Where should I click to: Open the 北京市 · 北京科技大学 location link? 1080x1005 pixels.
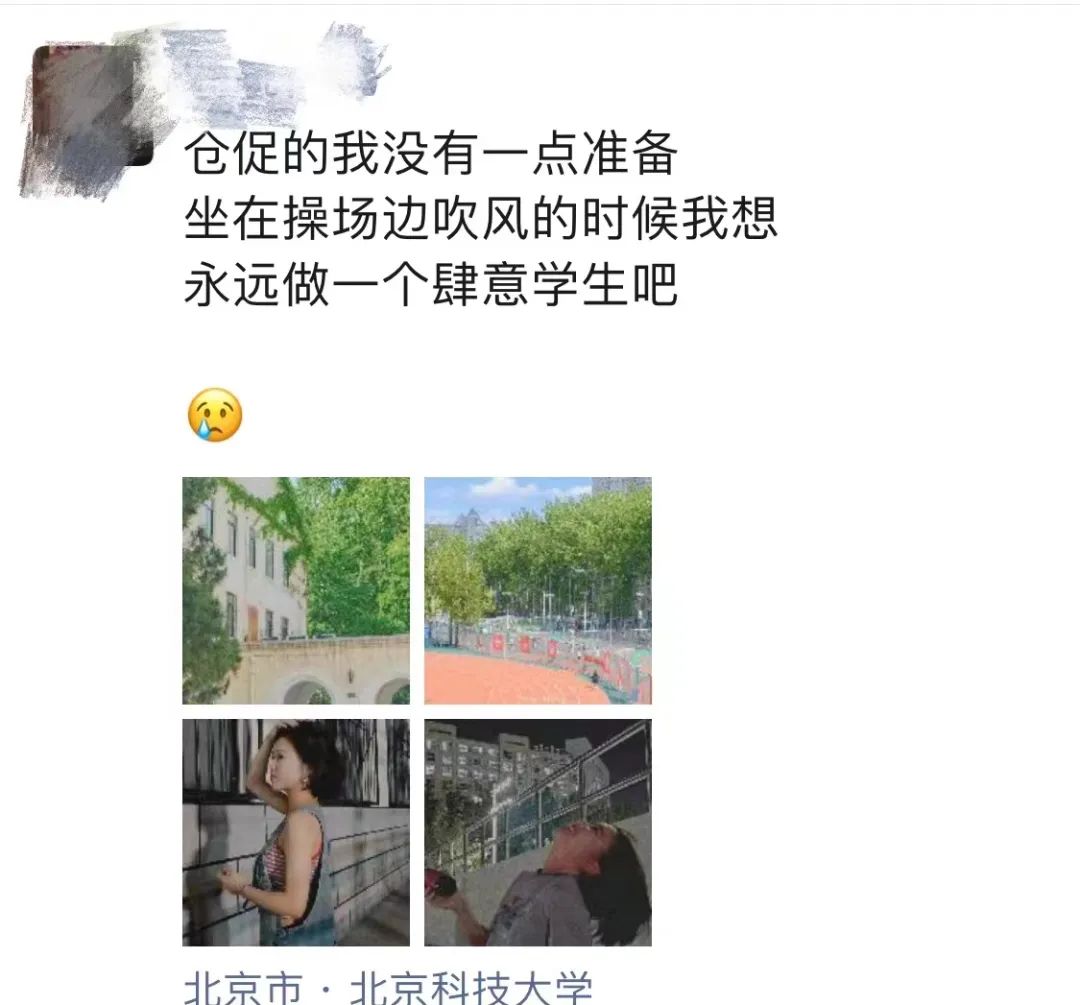point(388,988)
